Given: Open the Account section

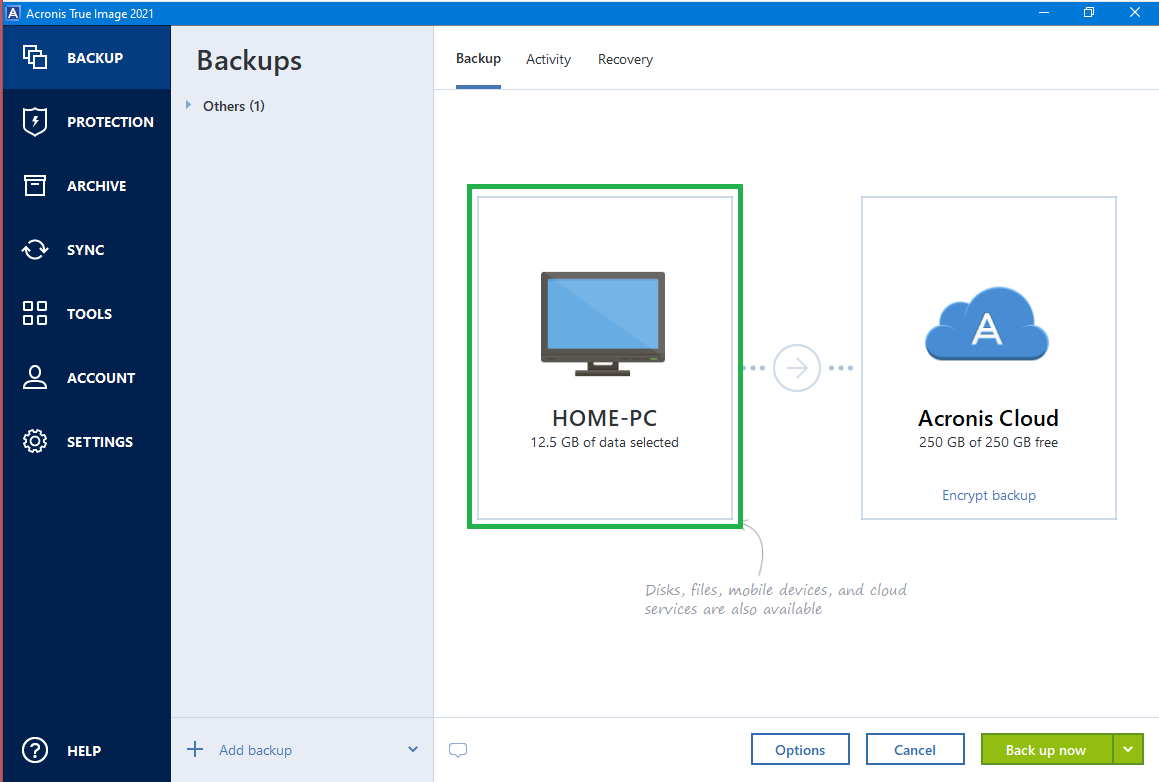Looking at the screenshot, I should (x=86, y=377).
